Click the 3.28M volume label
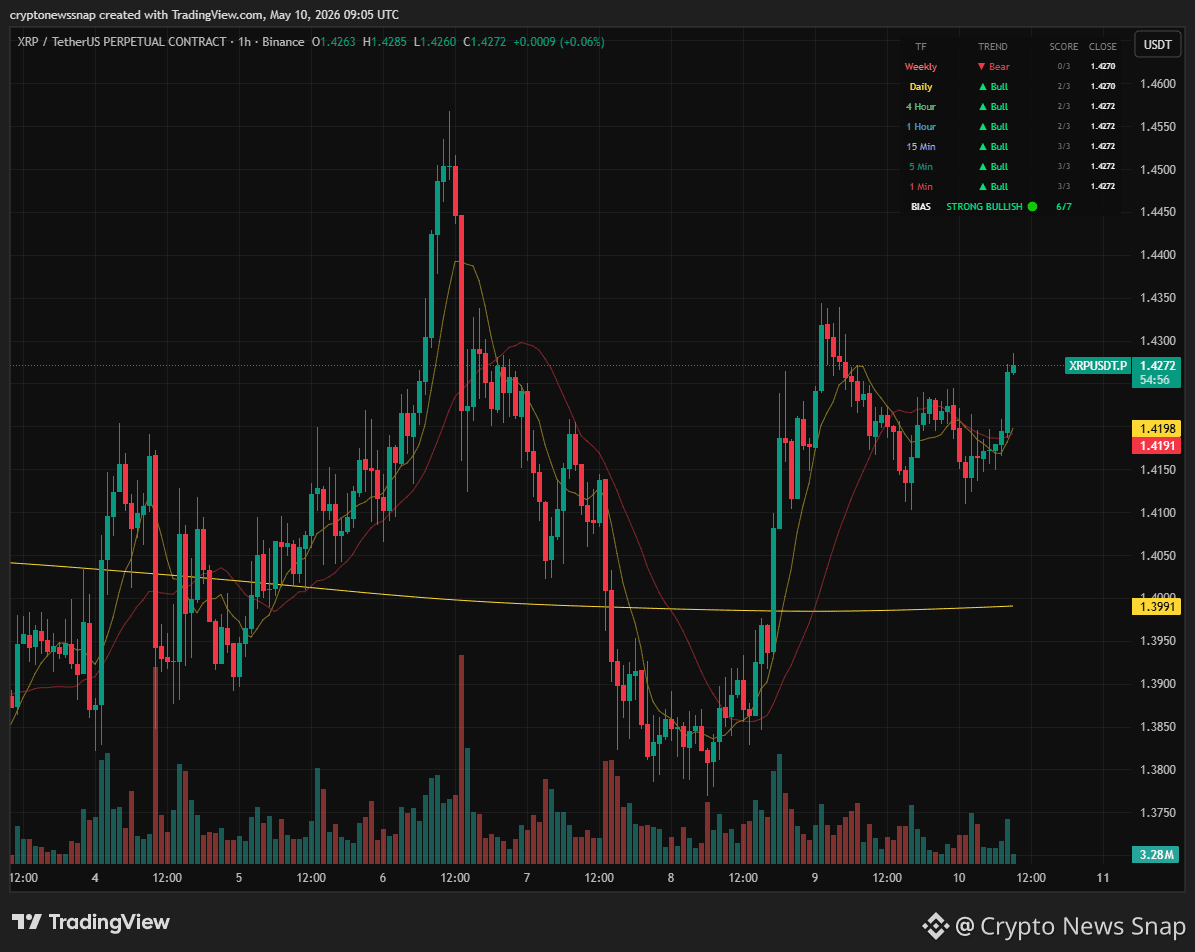The width and height of the screenshot is (1195, 952). pos(1157,854)
